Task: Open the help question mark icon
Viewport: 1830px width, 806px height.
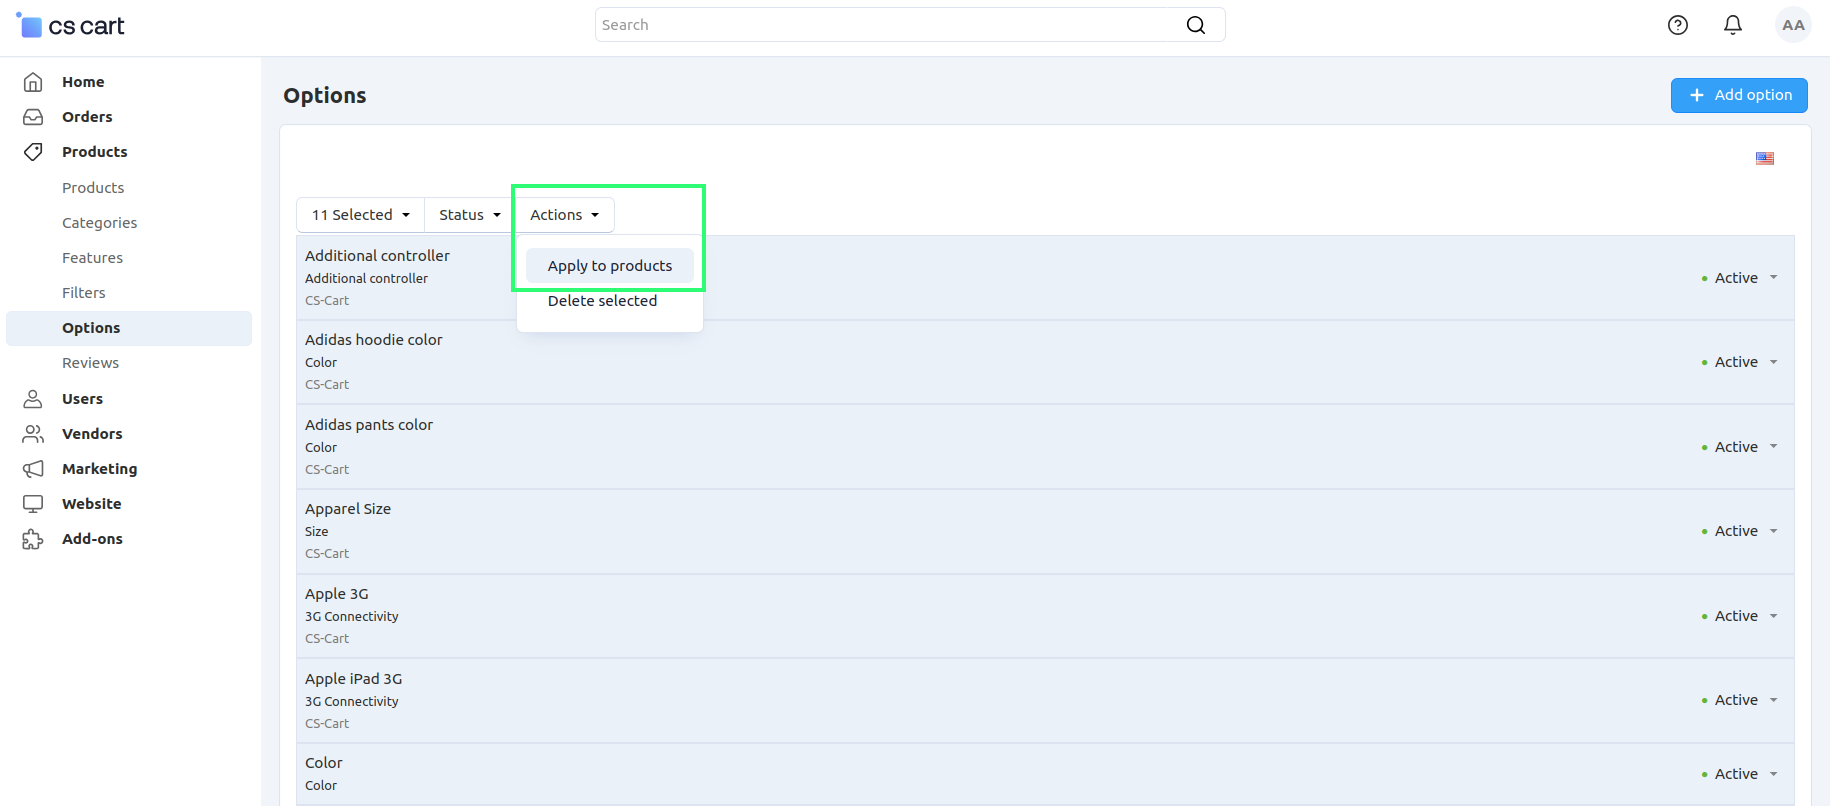Action: click(x=1678, y=25)
